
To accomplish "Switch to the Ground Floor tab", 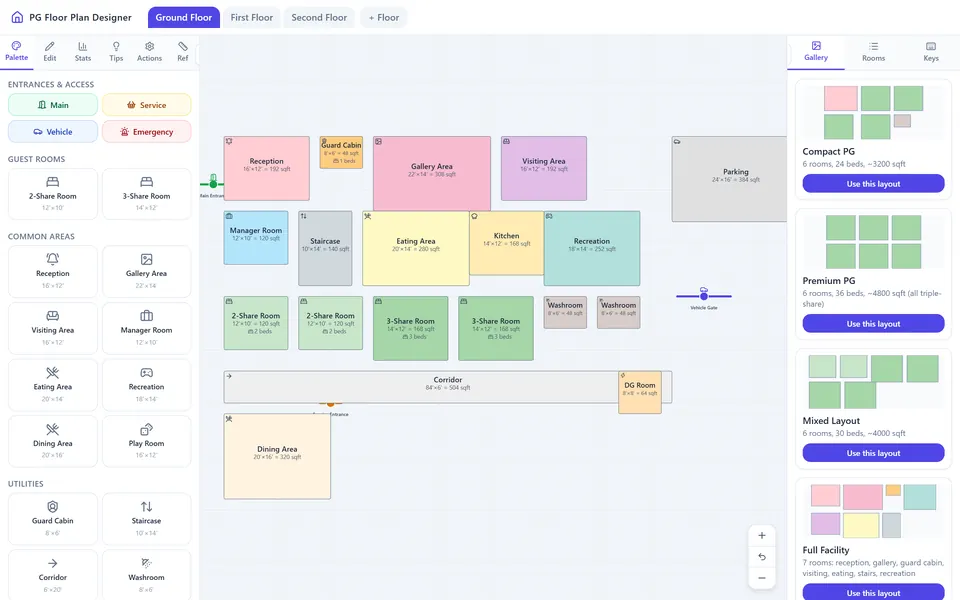I will [184, 17].
